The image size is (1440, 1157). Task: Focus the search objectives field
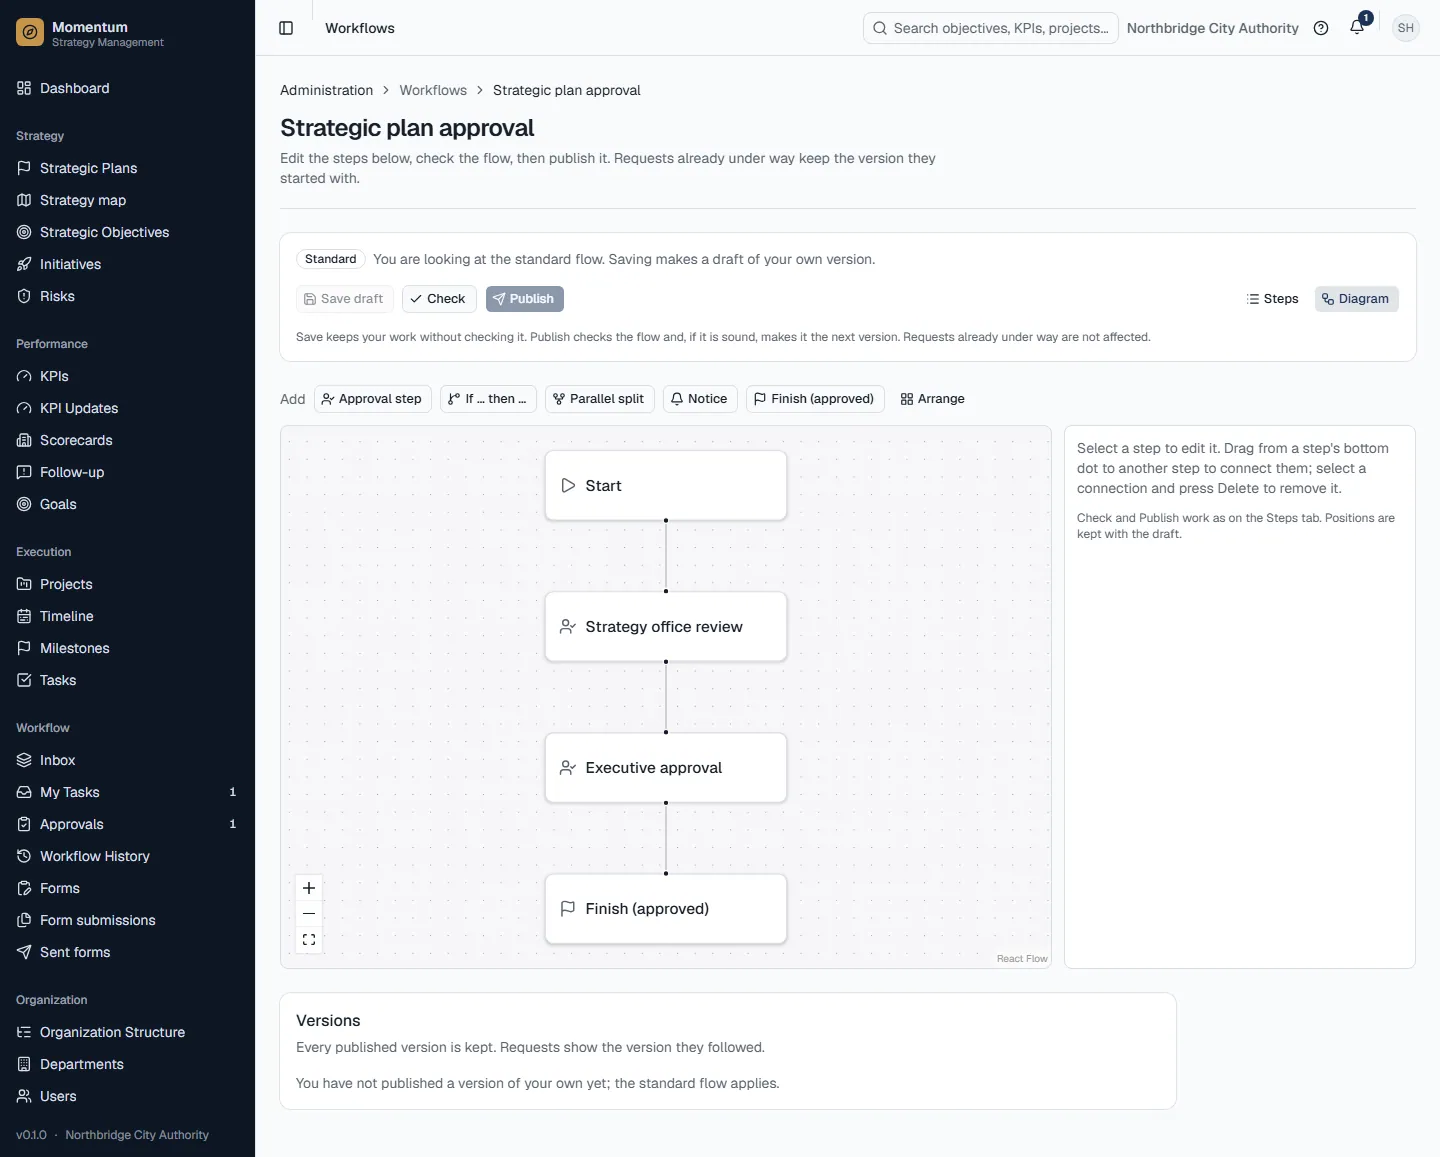[x=990, y=28]
